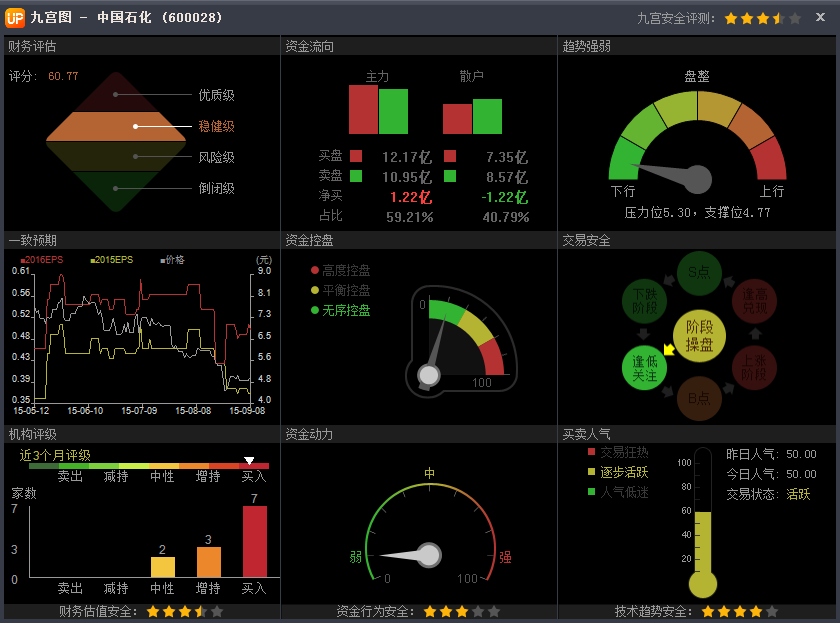Image resolution: width=840 pixels, height=623 pixels.
Task: Select the 人气低迷 legend item
Action: (x=618, y=492)
